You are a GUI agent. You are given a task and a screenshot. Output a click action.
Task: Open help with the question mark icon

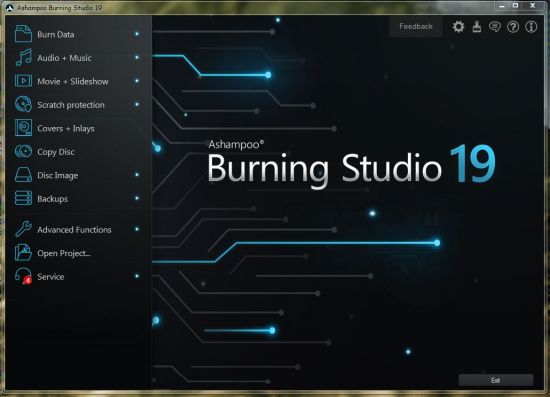(513, 27)
